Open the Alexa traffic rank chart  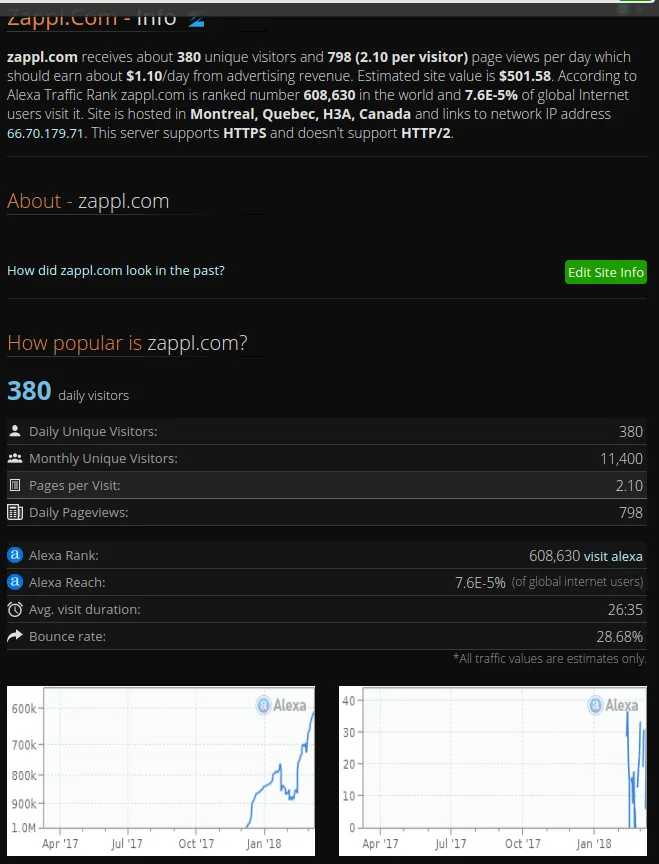(161, 771)
